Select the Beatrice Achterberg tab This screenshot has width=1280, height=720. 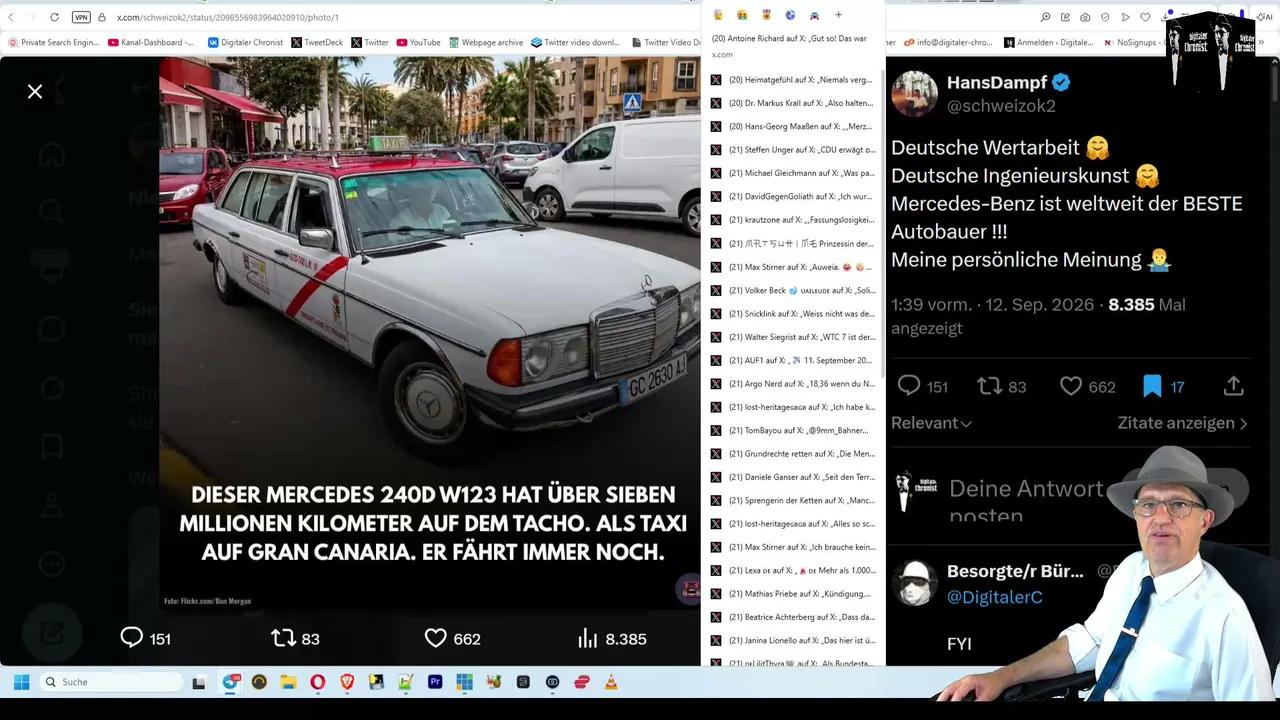pyautogui.click(x=792, y=617)
